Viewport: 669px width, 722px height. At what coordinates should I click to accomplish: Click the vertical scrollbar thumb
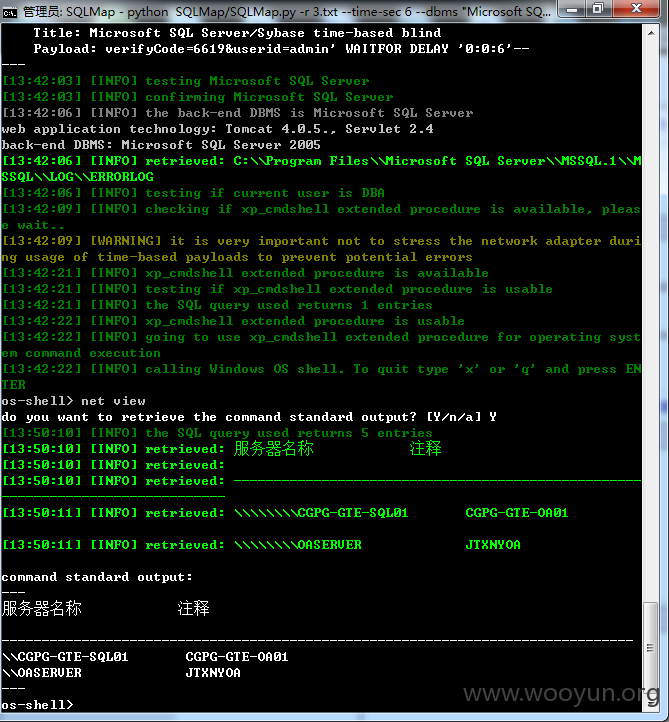coord(651,647)
